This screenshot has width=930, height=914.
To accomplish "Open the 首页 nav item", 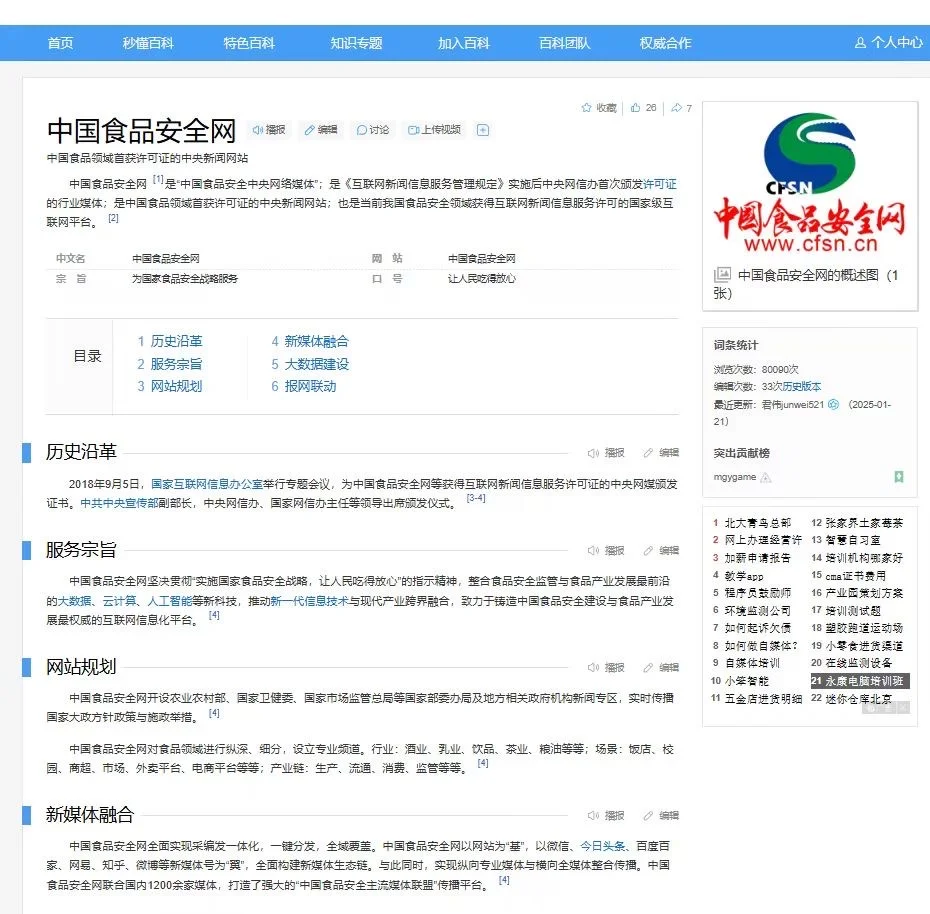I will [60, 43].
